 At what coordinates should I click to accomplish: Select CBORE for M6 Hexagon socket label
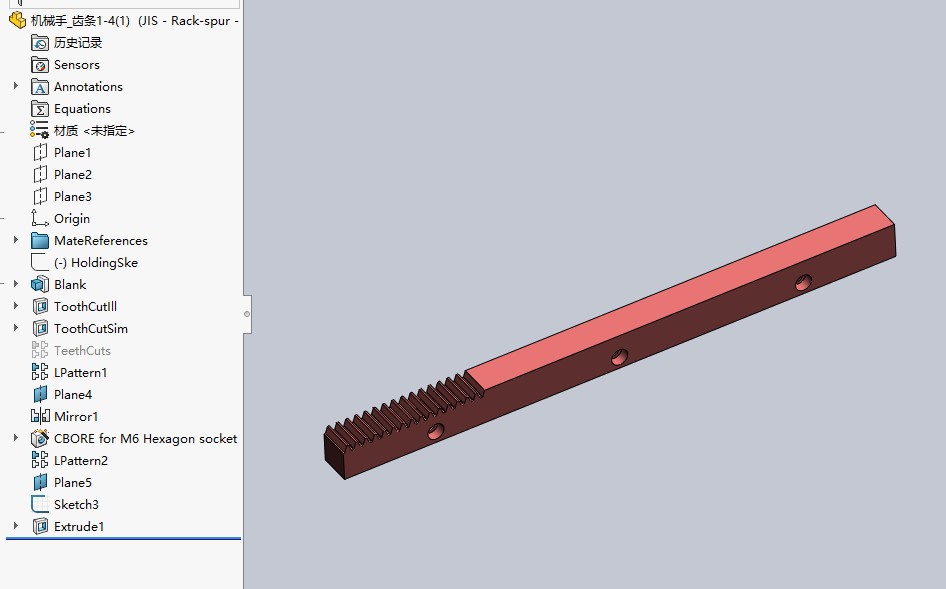(x=145, y=439)
